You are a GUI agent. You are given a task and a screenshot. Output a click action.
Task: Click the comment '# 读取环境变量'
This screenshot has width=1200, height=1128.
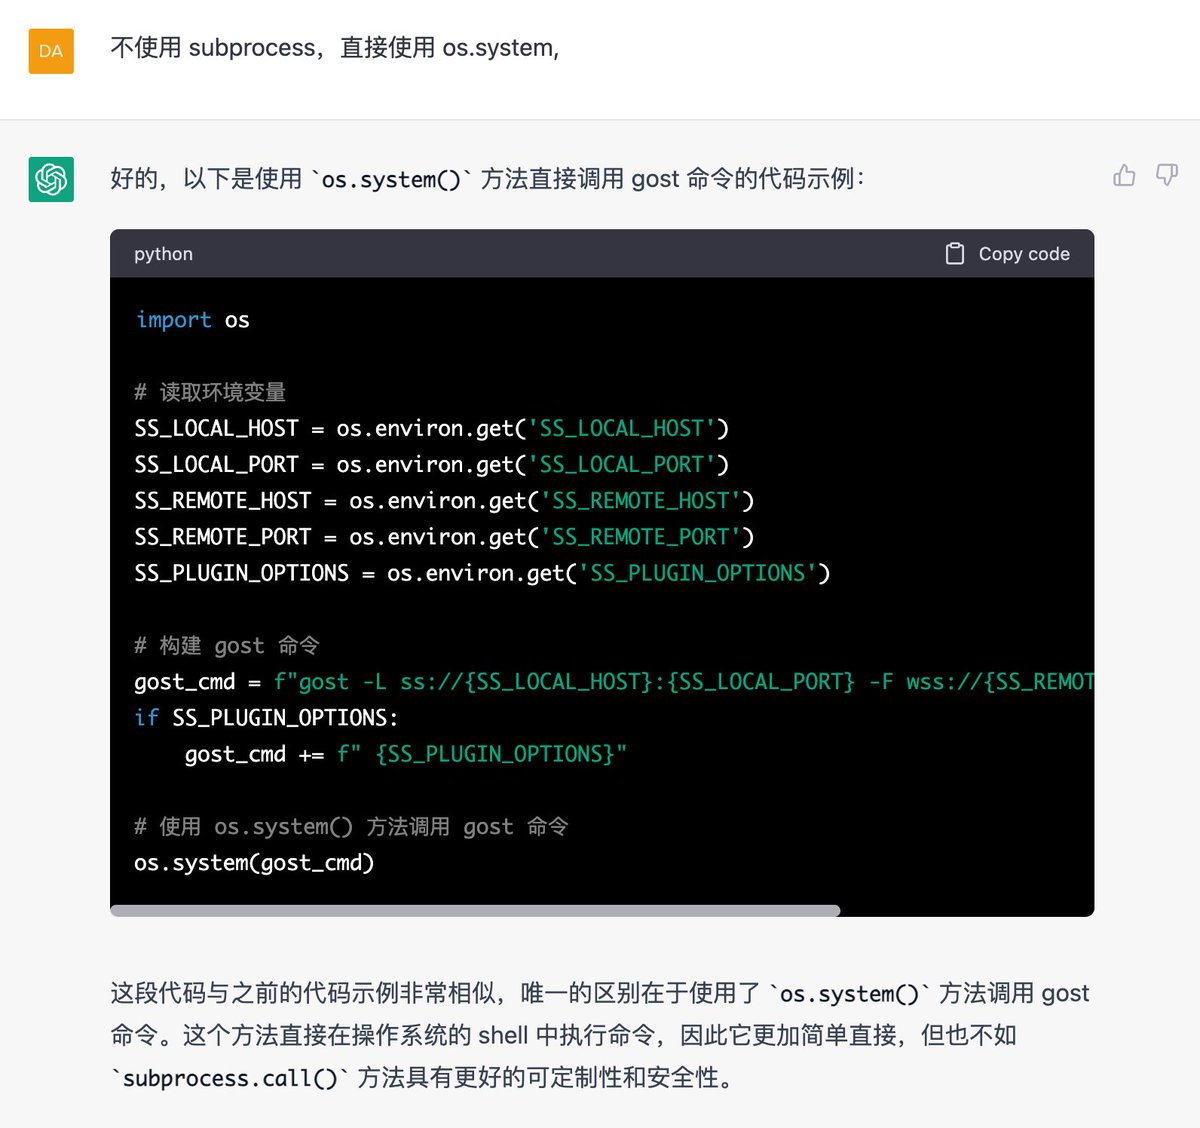pos(210,392)
